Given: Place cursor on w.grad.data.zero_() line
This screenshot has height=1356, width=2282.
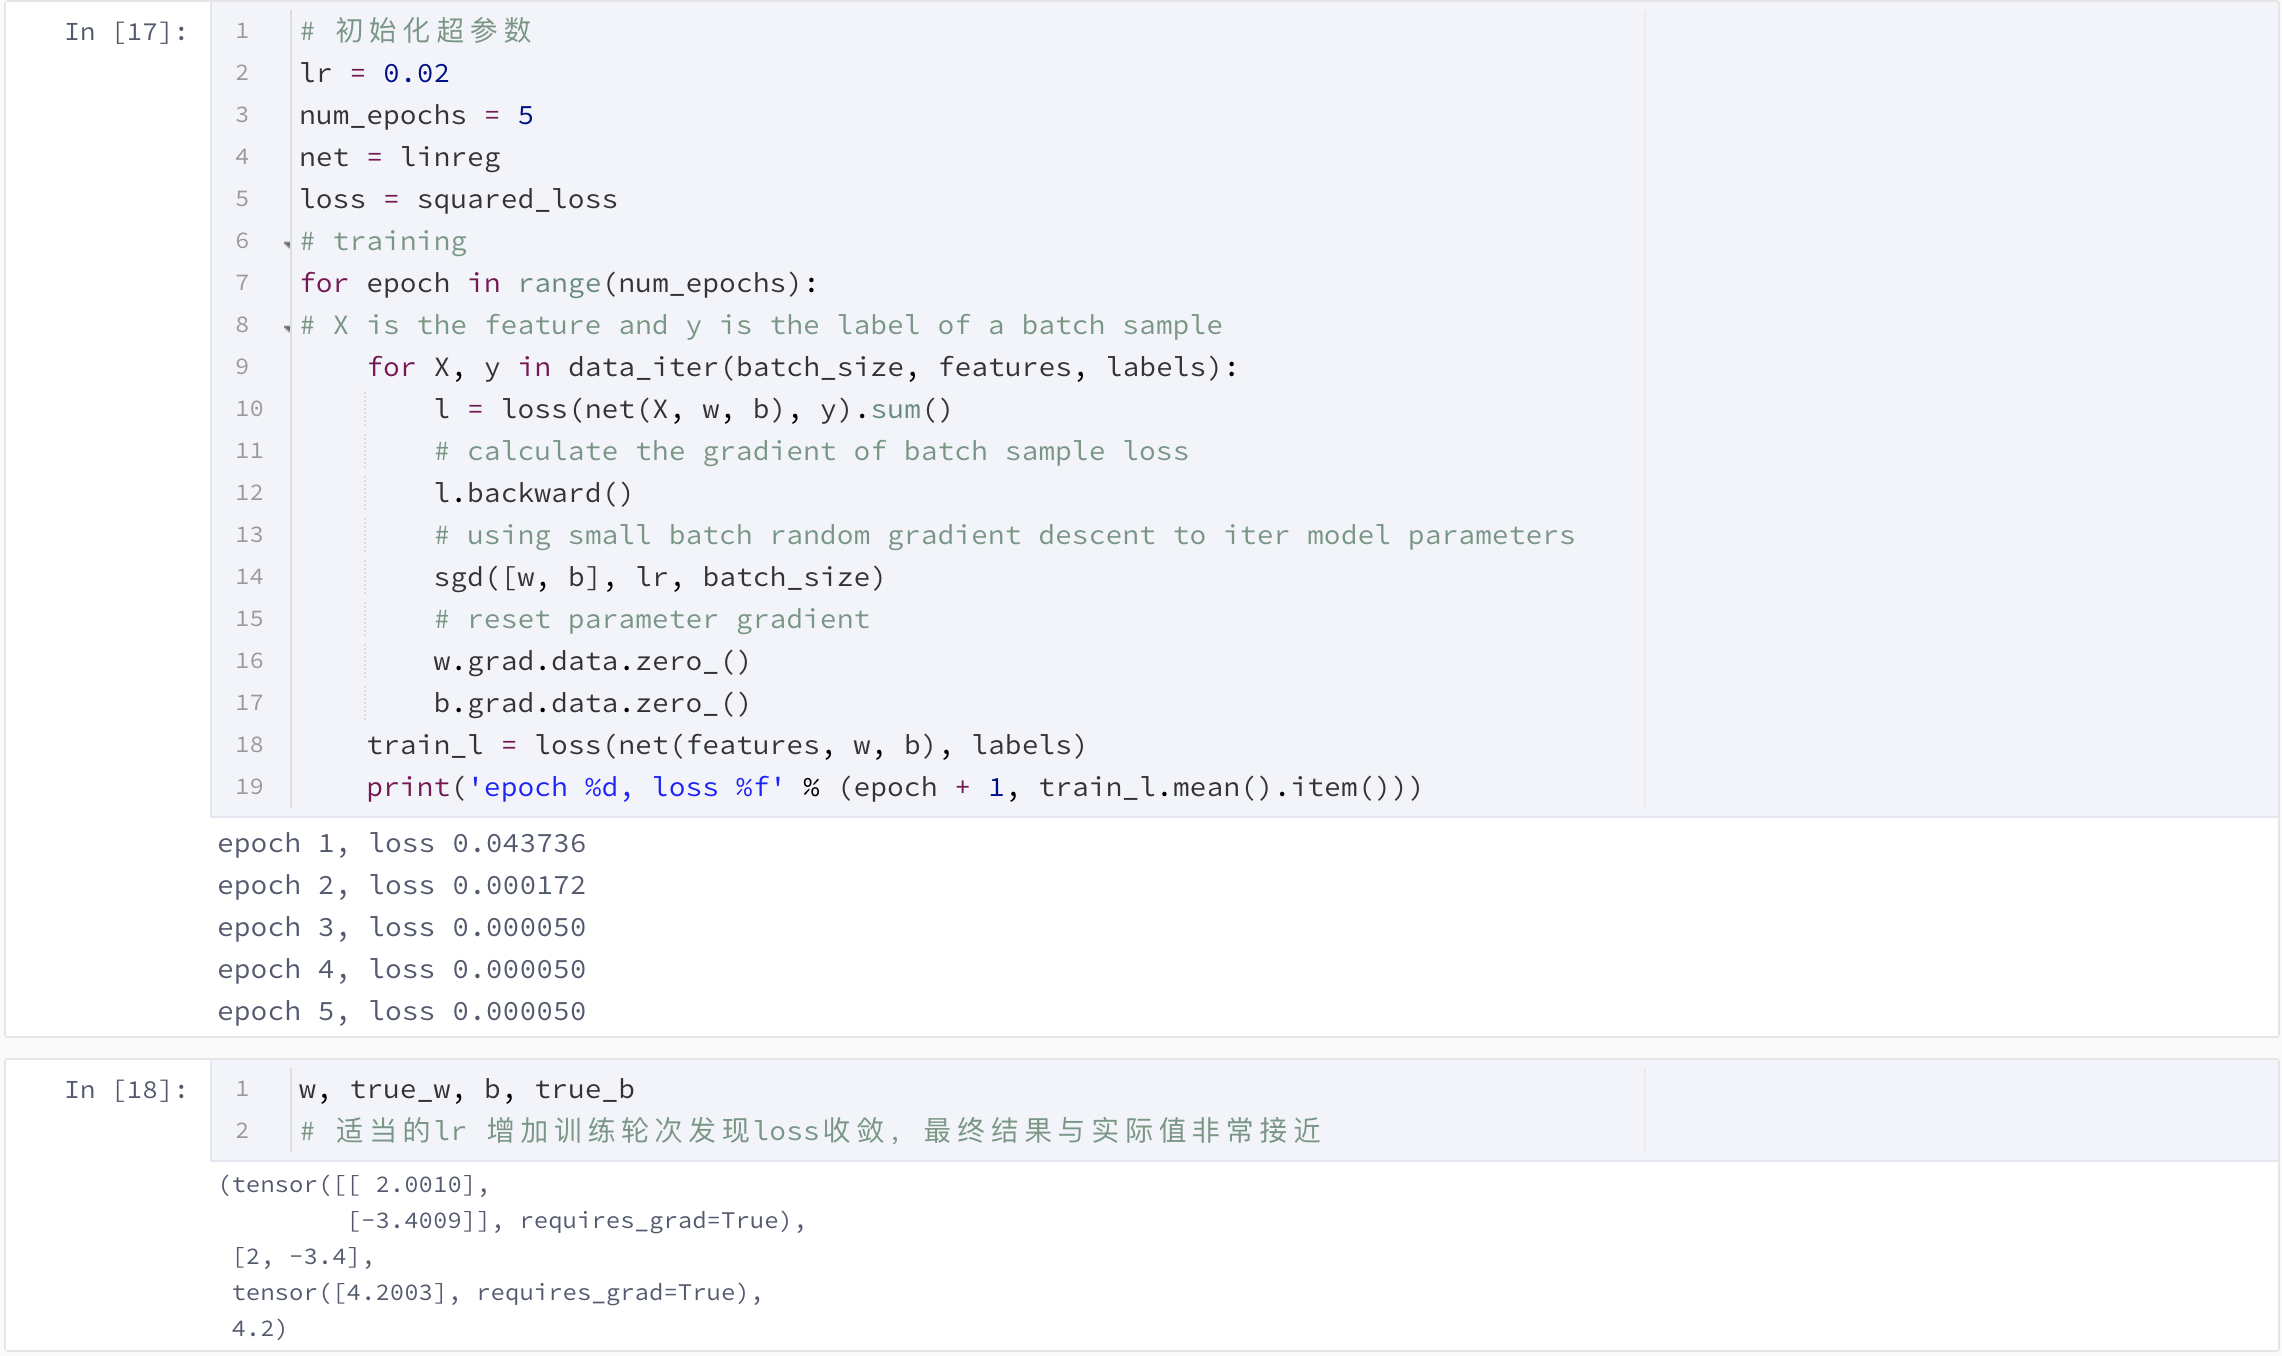Looking at the screenshot, I should point(590,662).
